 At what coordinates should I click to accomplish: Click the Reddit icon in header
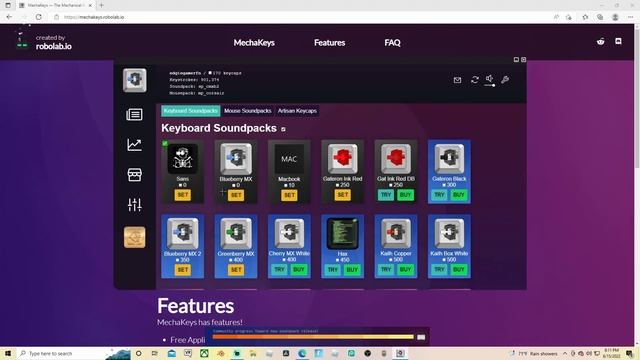[600, 41]
